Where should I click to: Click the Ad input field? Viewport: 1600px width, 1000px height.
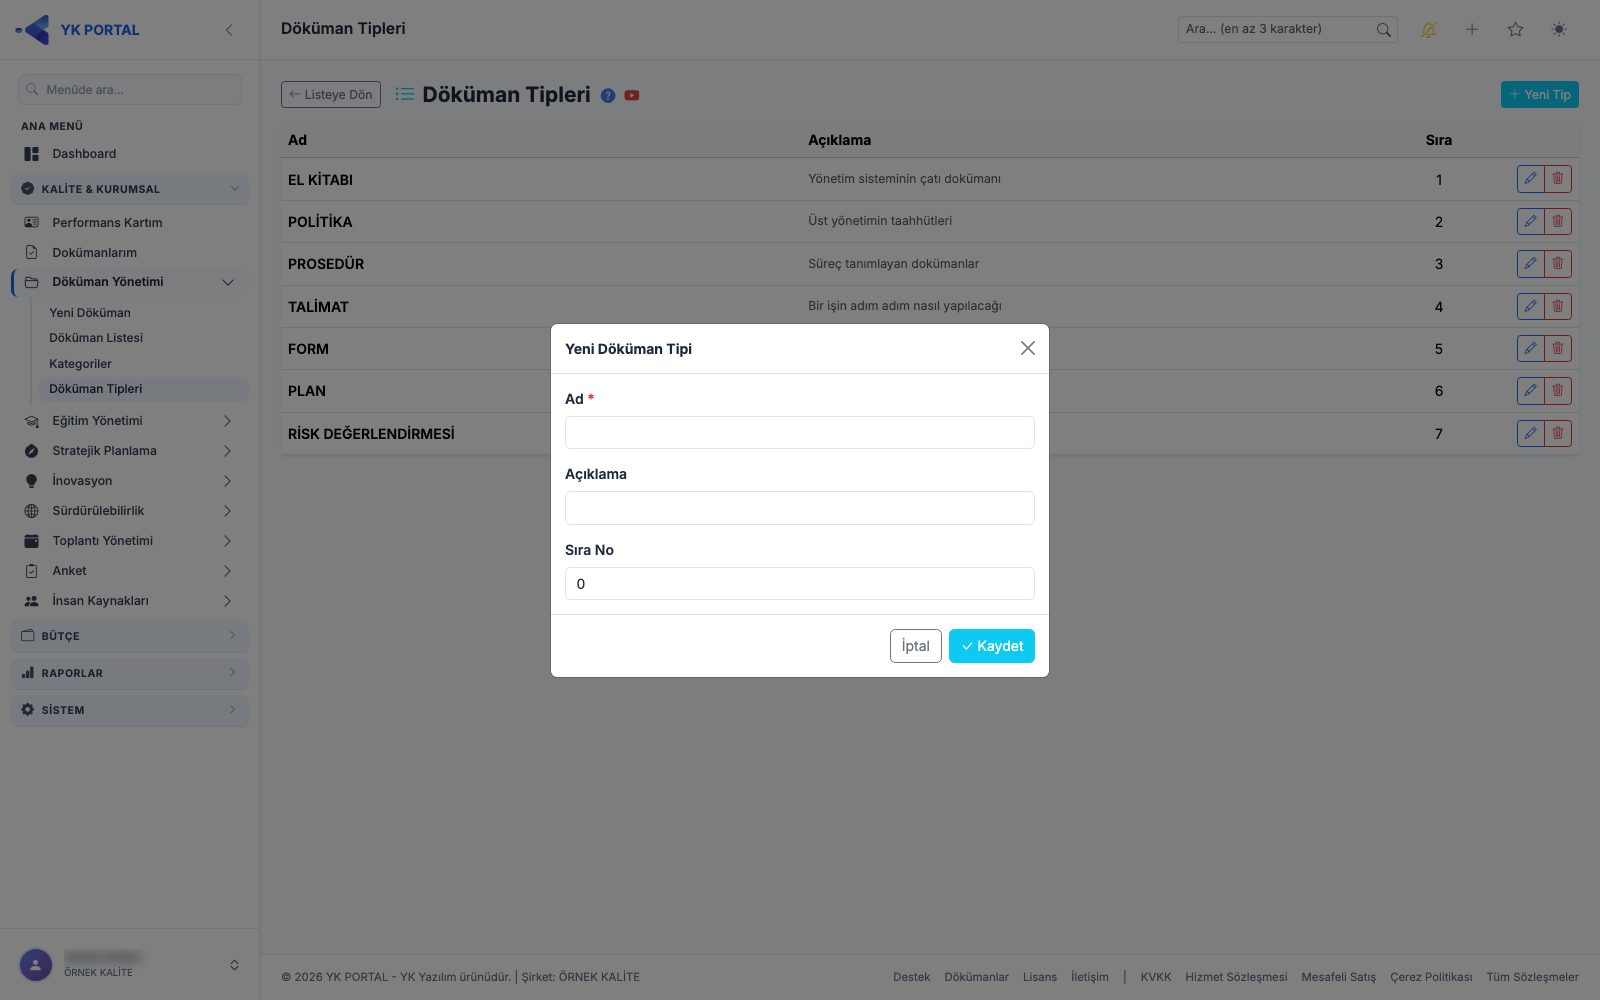pyautogui.click(x=799, y=432)
